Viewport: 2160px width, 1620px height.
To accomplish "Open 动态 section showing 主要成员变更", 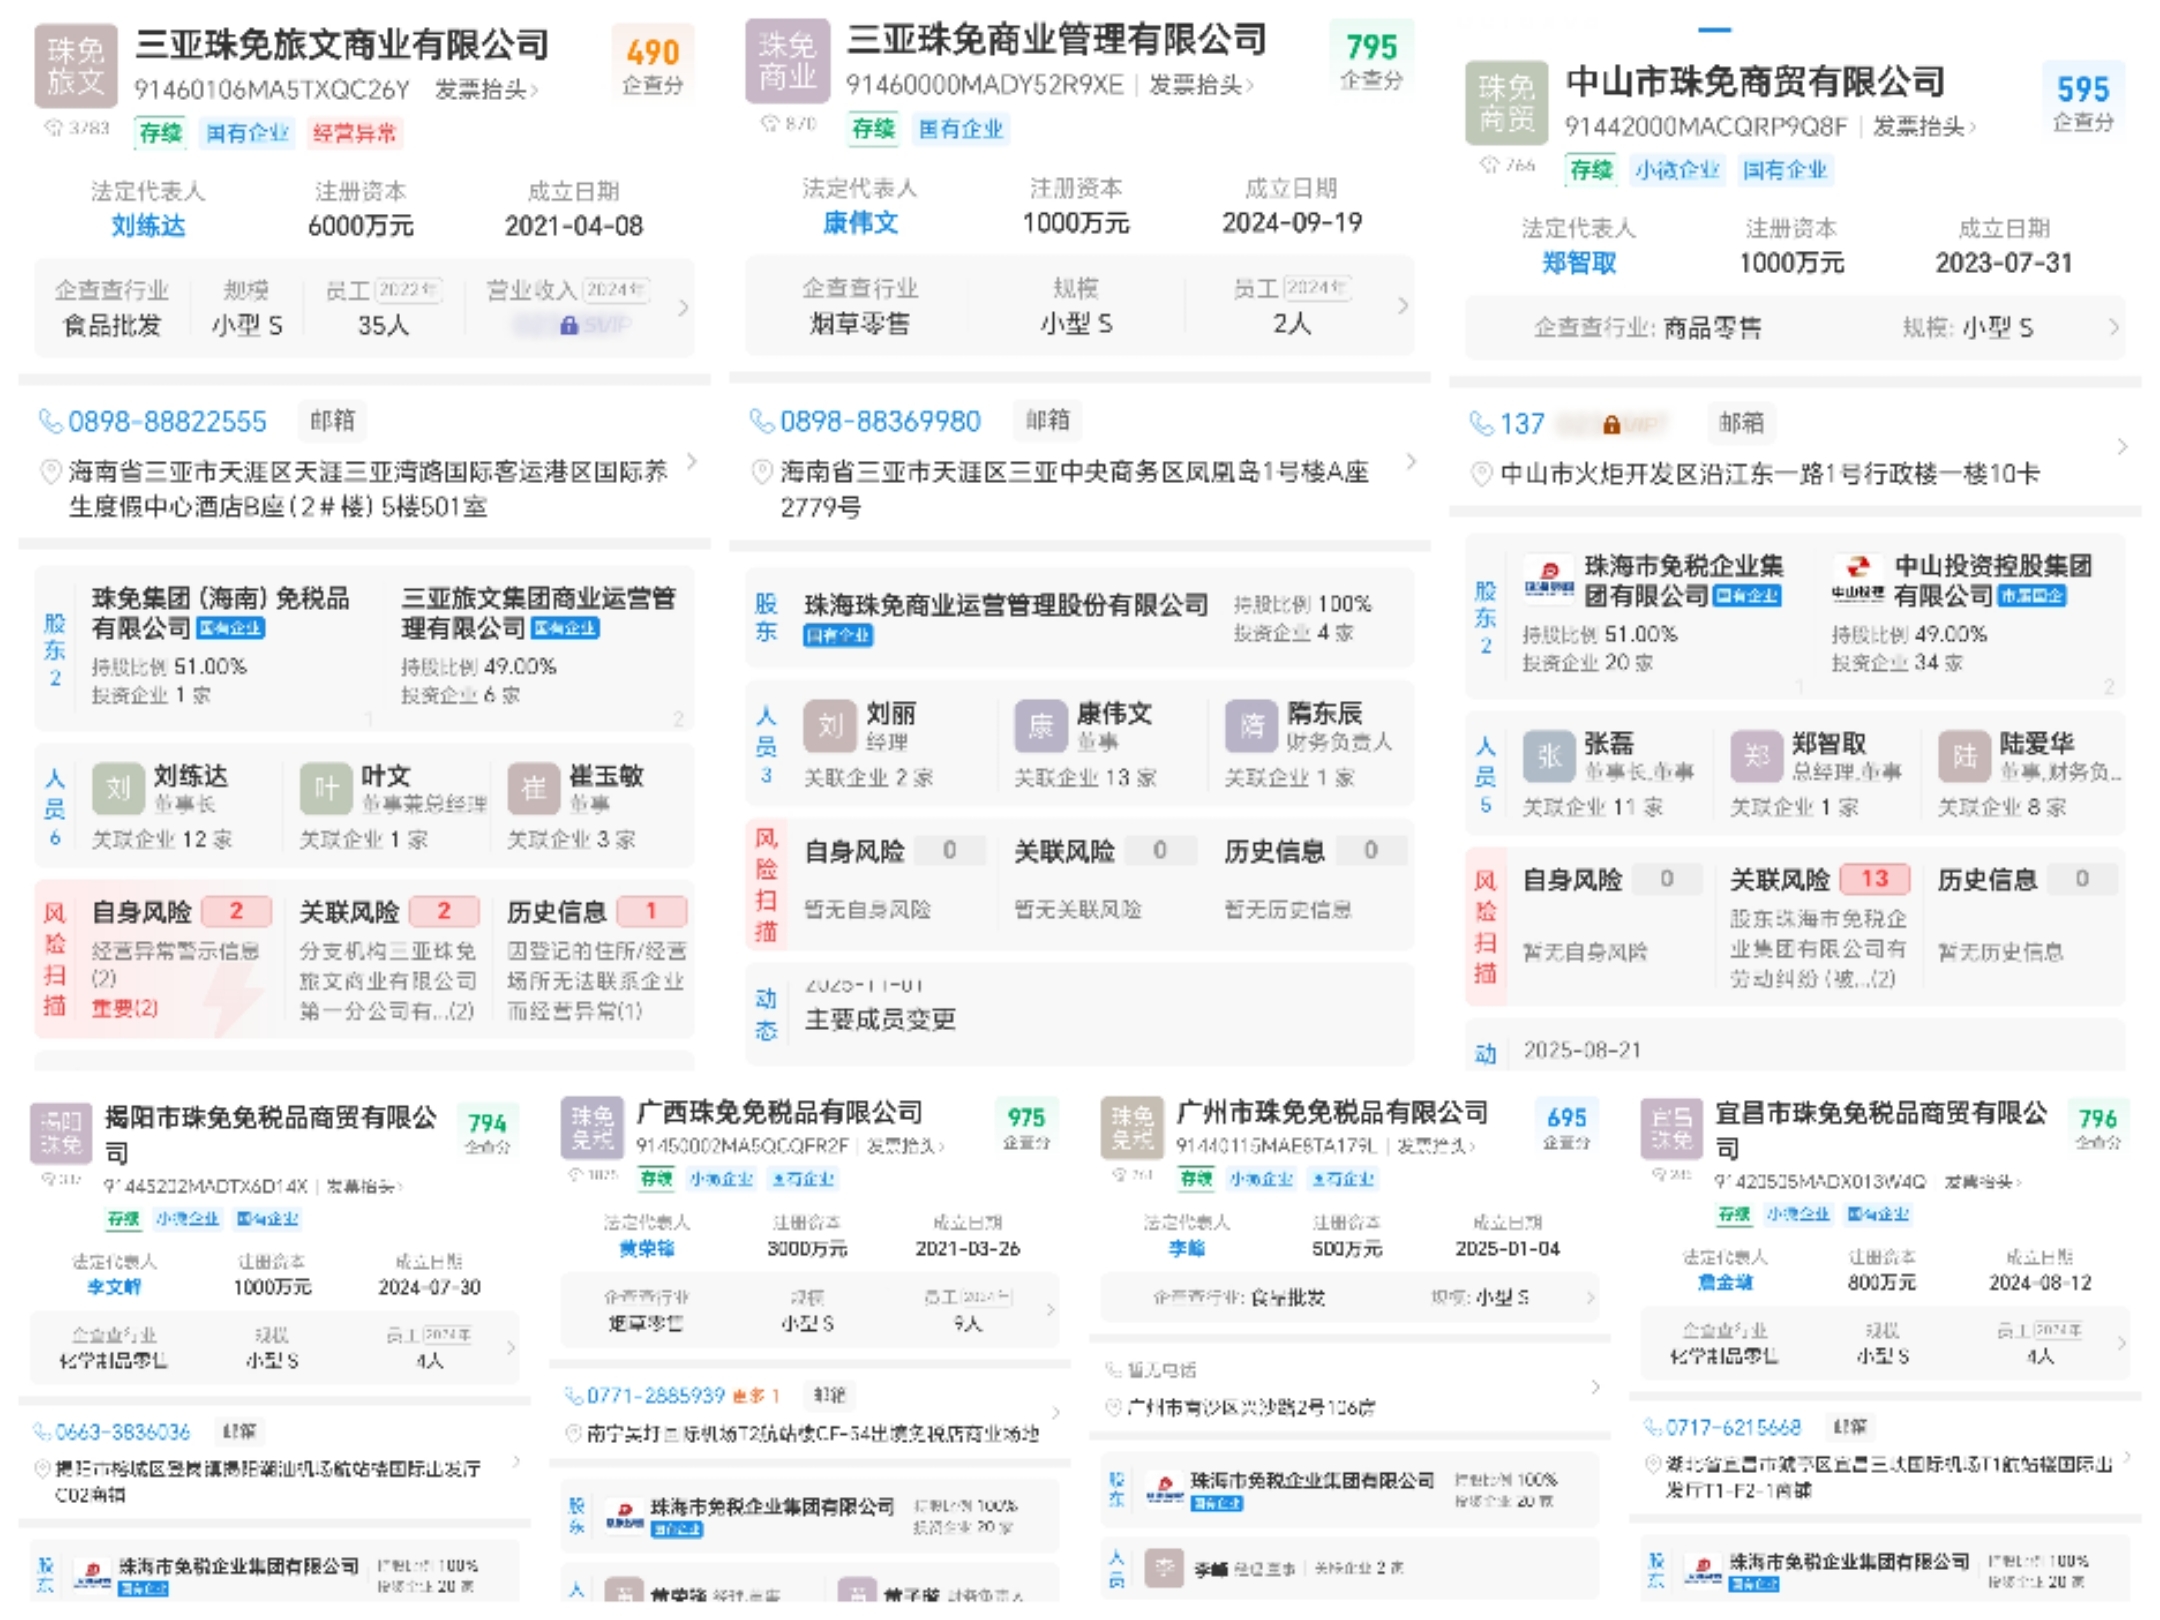I will pos(766,1014).
